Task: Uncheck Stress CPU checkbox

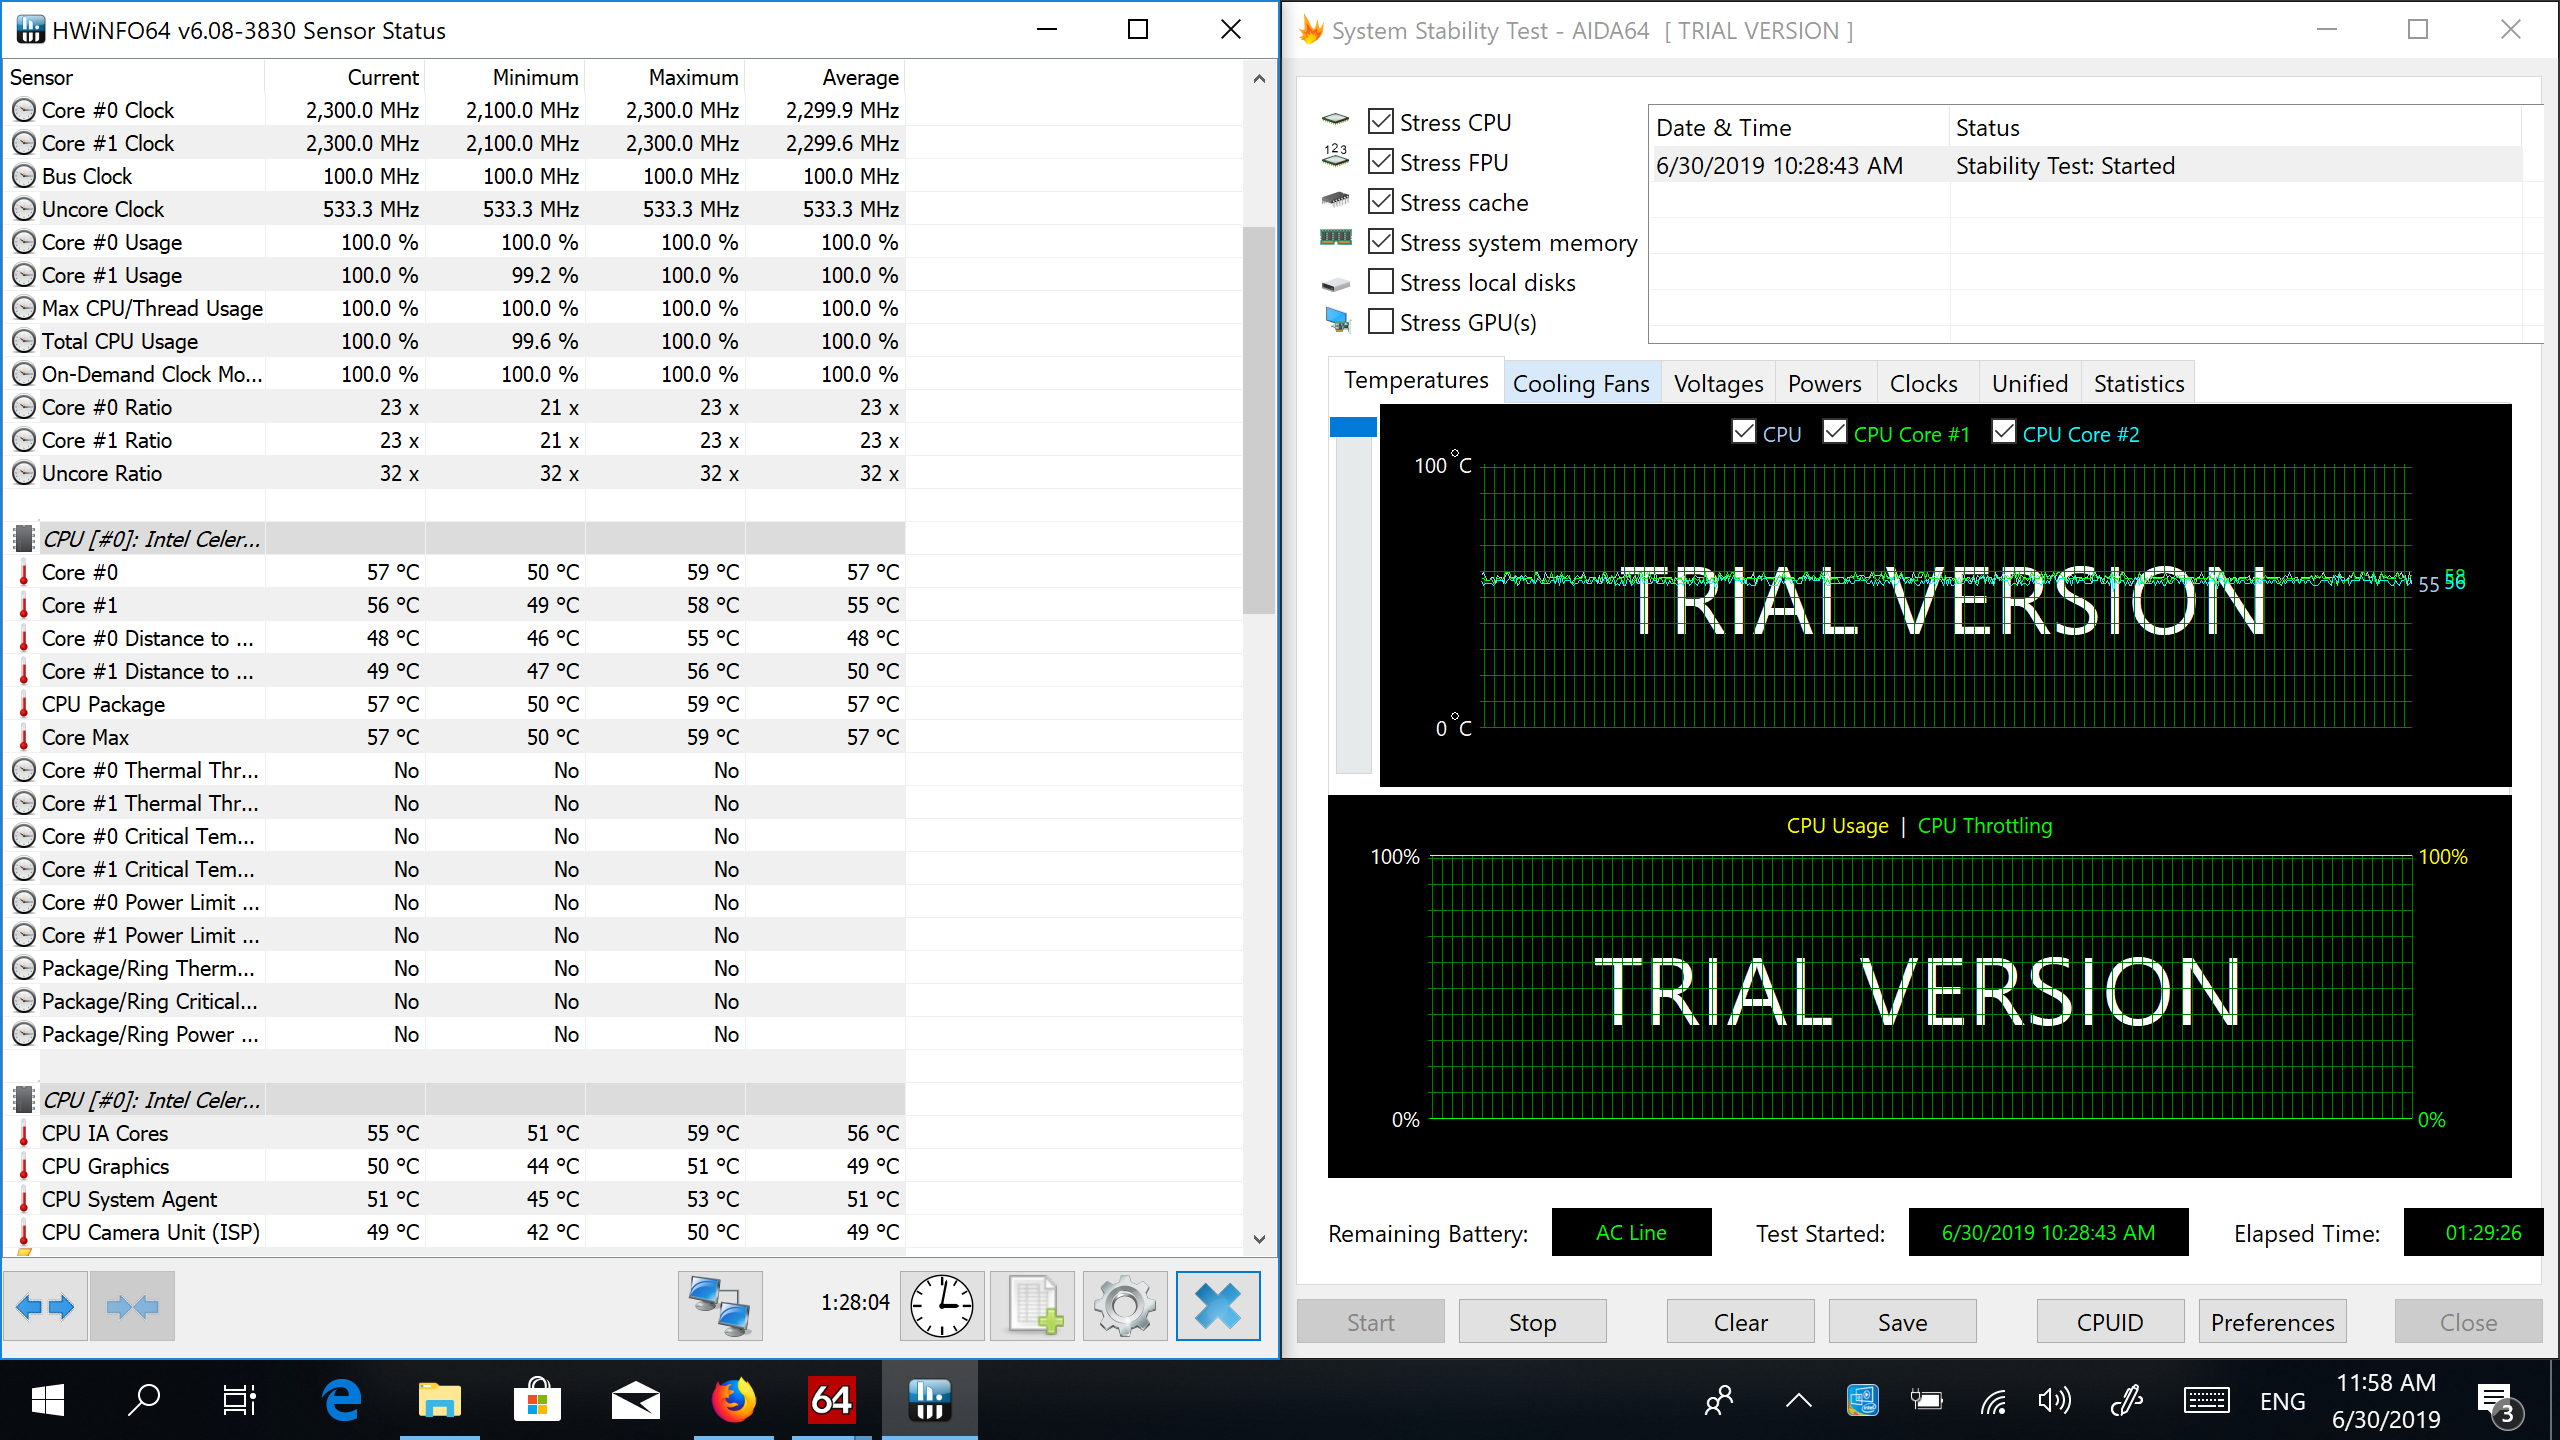Action: [1381, 122]
